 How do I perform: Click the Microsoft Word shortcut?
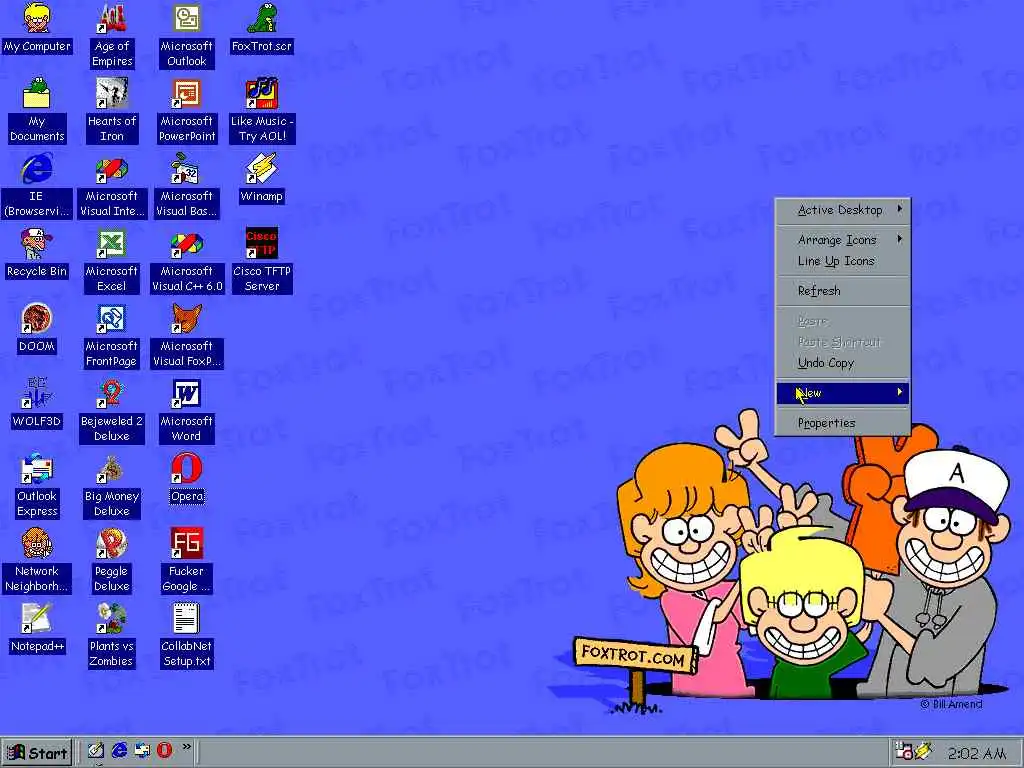coord(187,410)
